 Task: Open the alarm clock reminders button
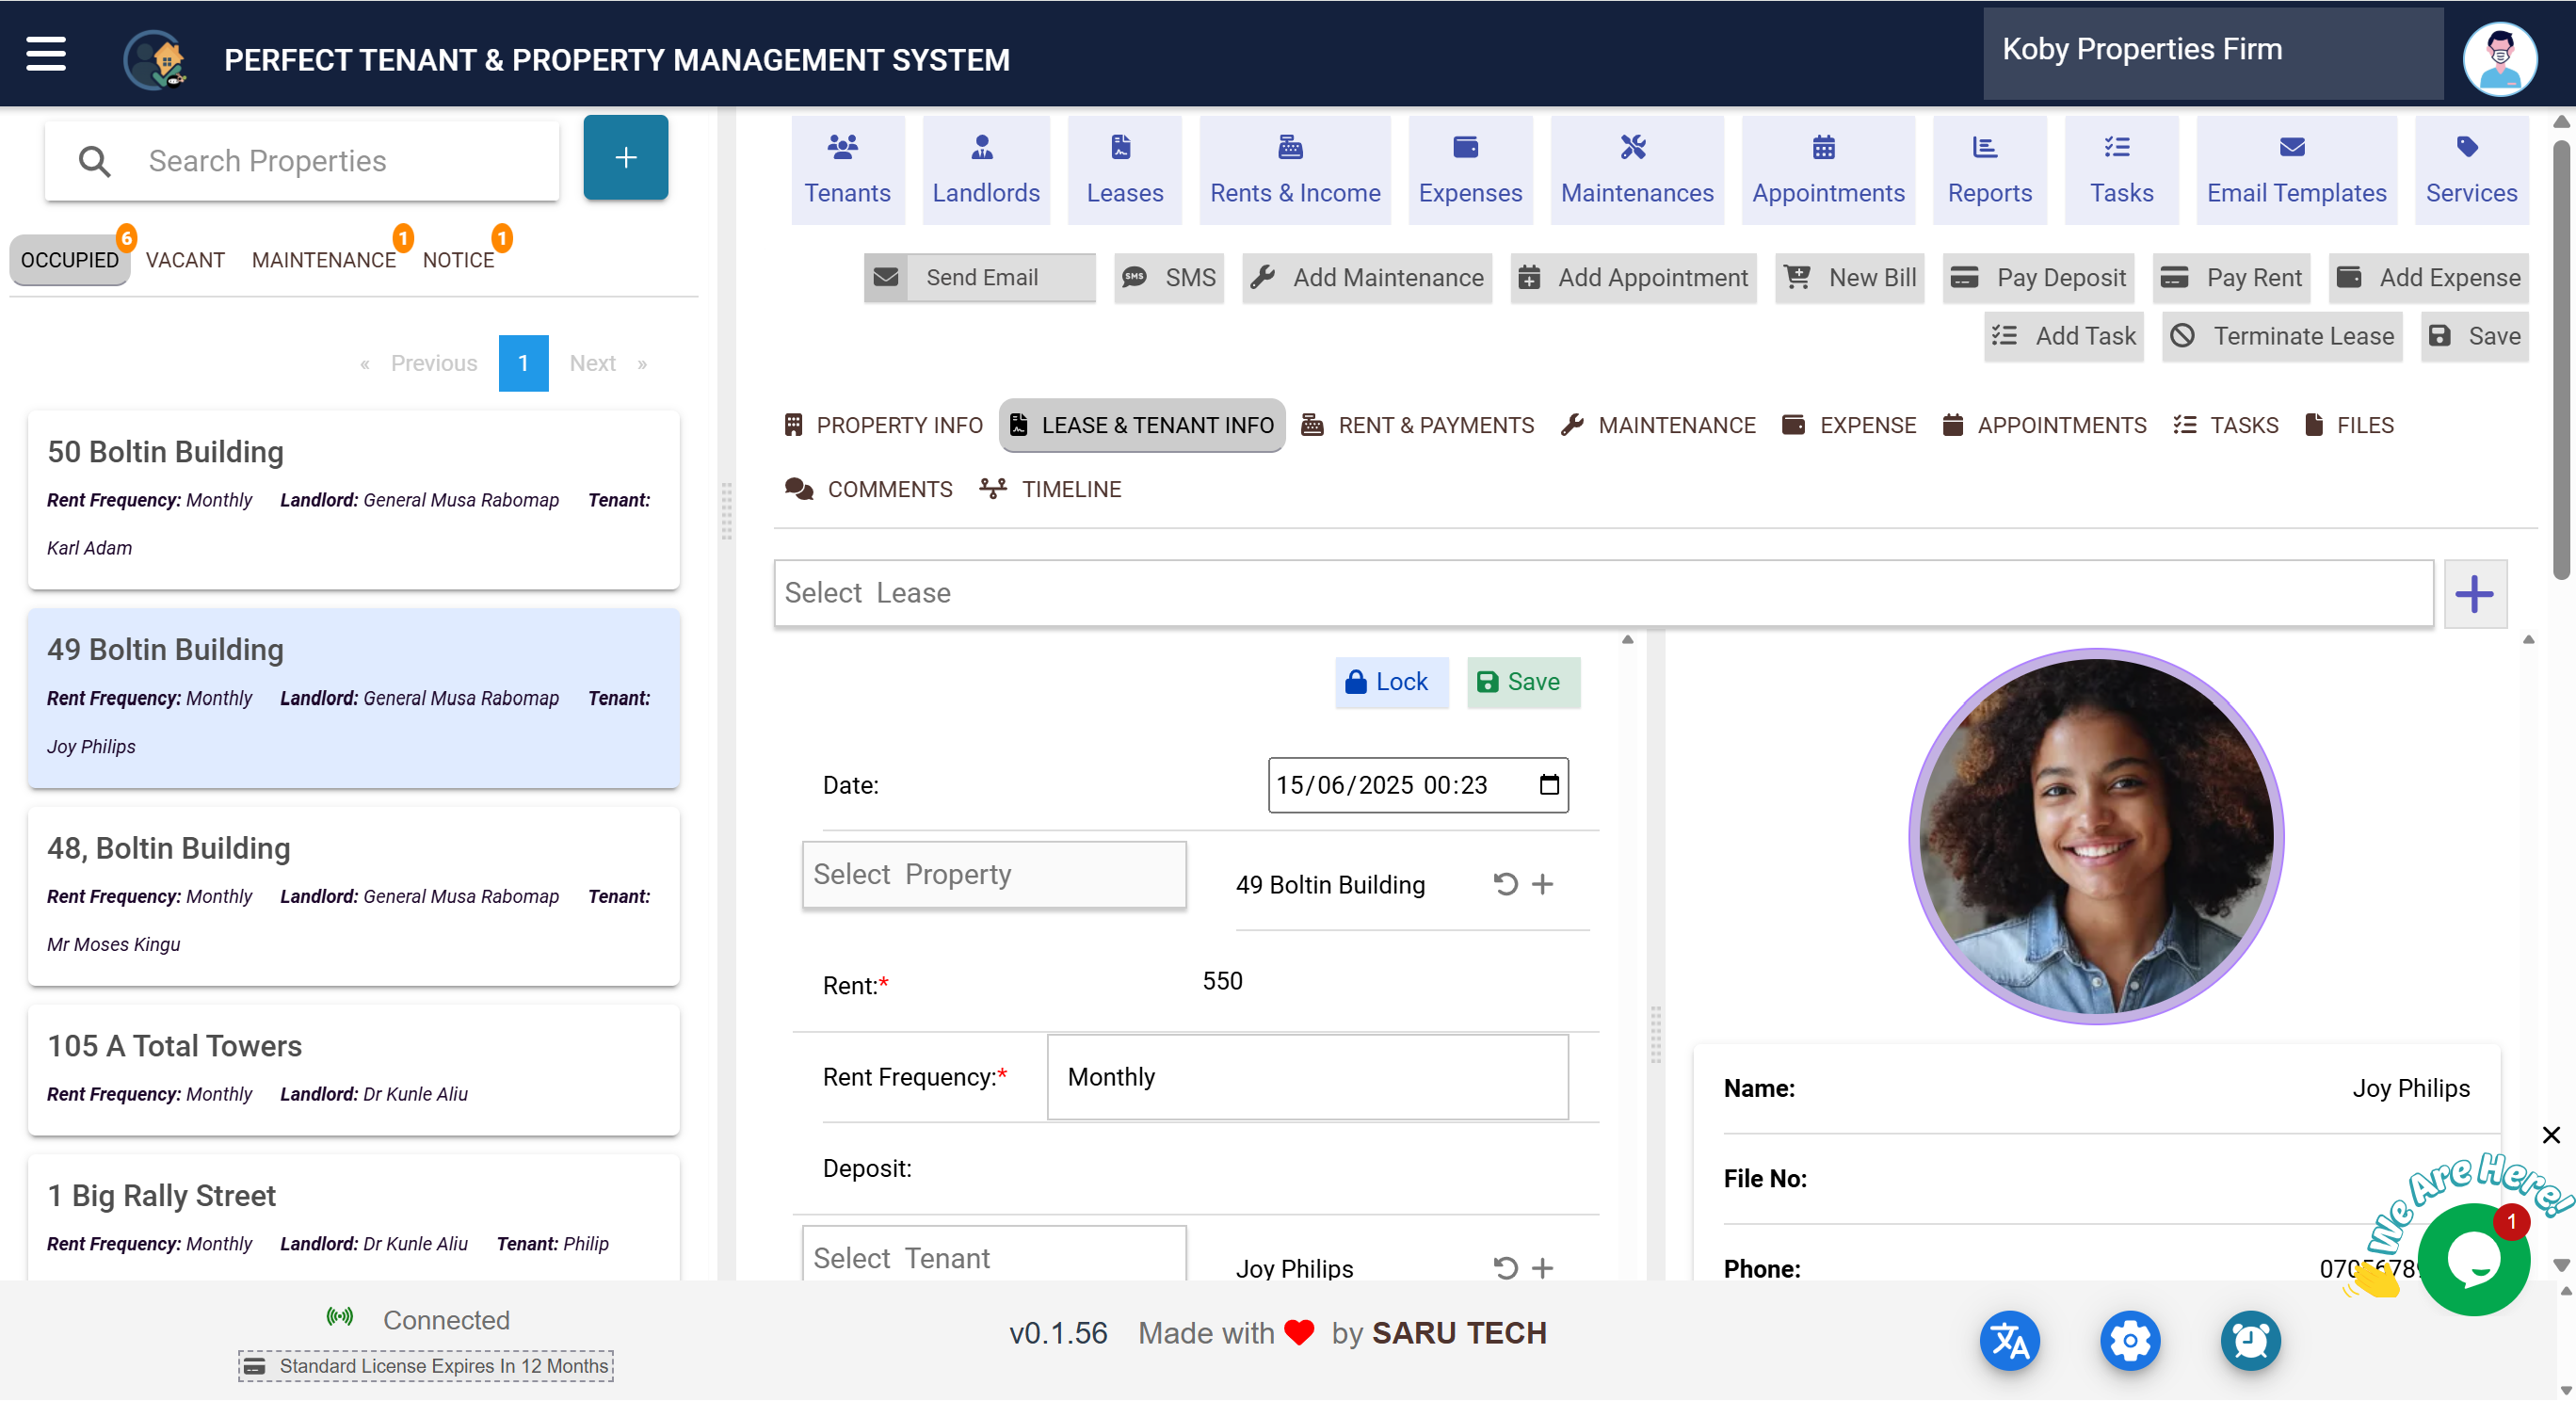pos(2250,1340)
